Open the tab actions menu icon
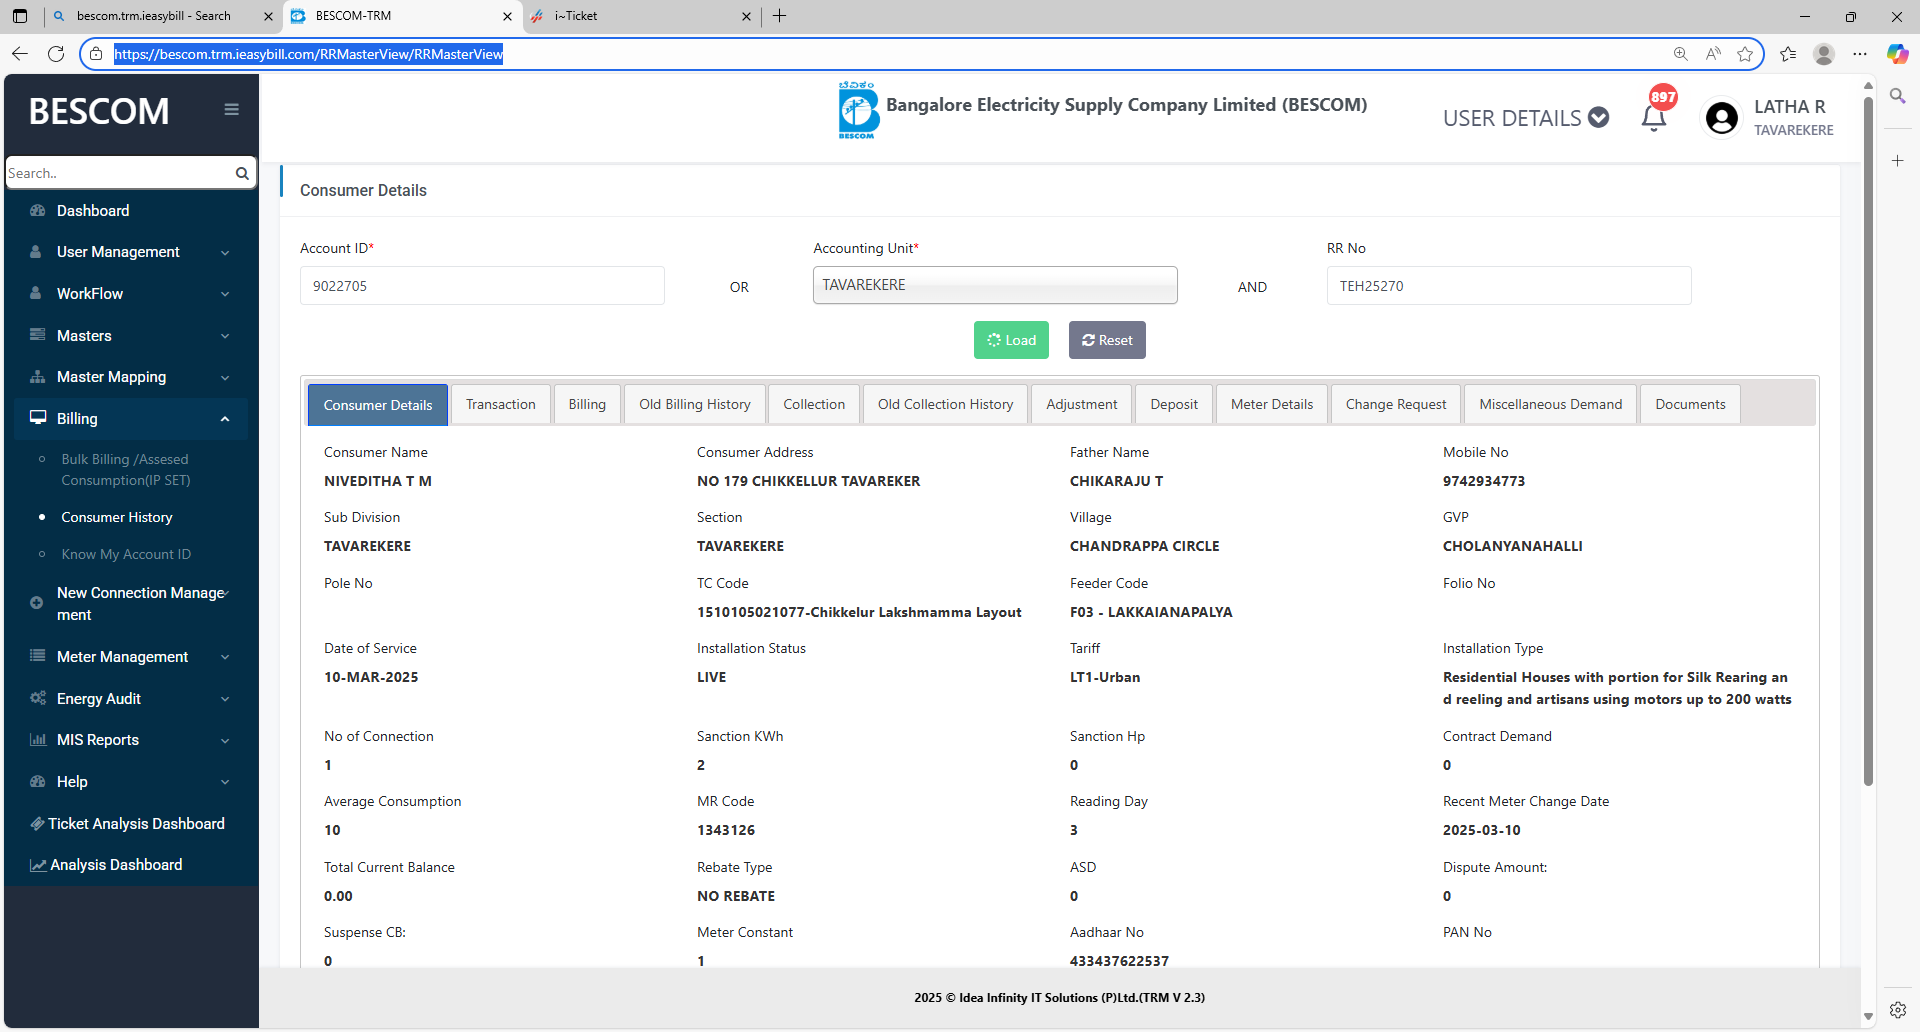 coord(20,16)
